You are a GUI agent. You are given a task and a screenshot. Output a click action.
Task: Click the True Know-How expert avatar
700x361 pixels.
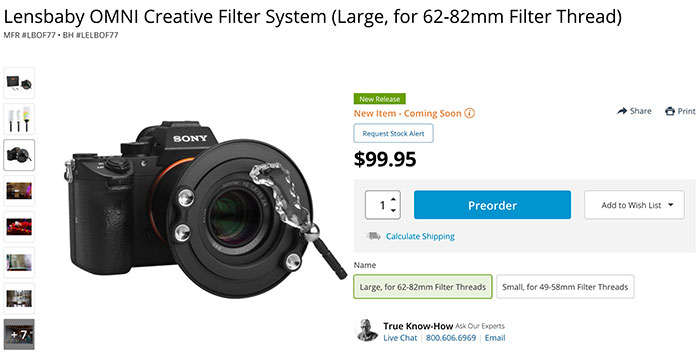(367, 330)
